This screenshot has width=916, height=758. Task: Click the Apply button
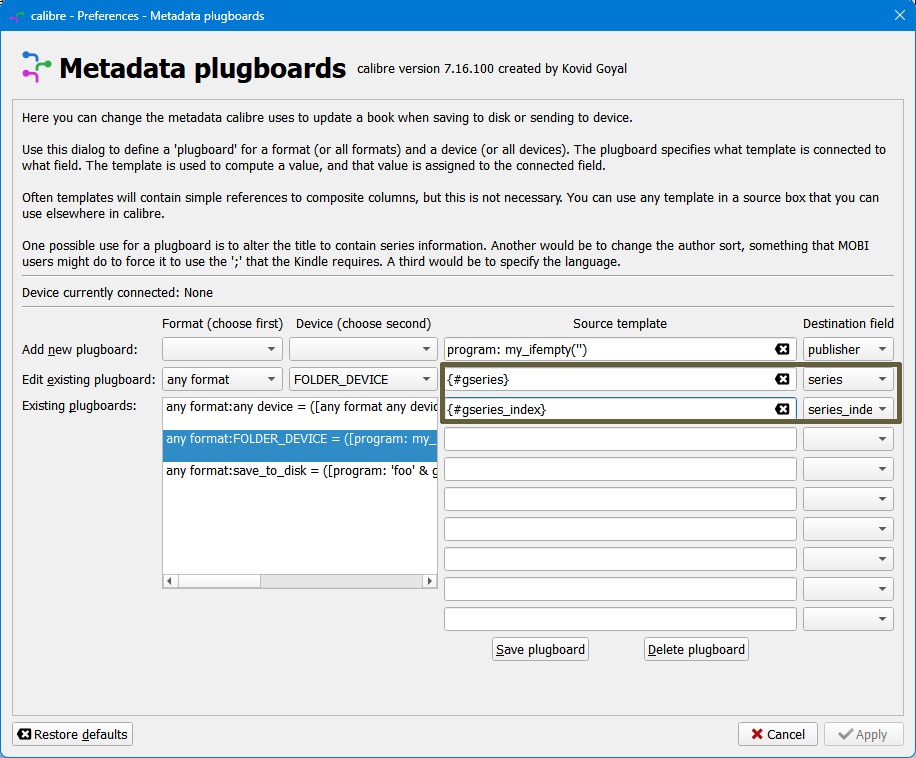point(863,734)
